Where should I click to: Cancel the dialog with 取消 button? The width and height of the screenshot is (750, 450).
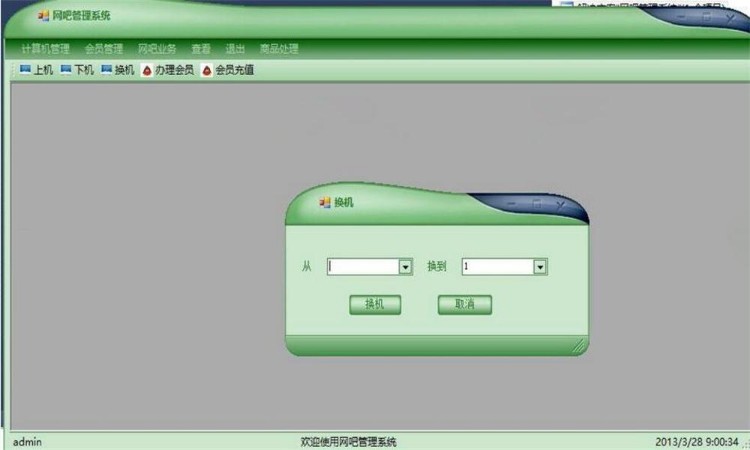tap(464, 305)
